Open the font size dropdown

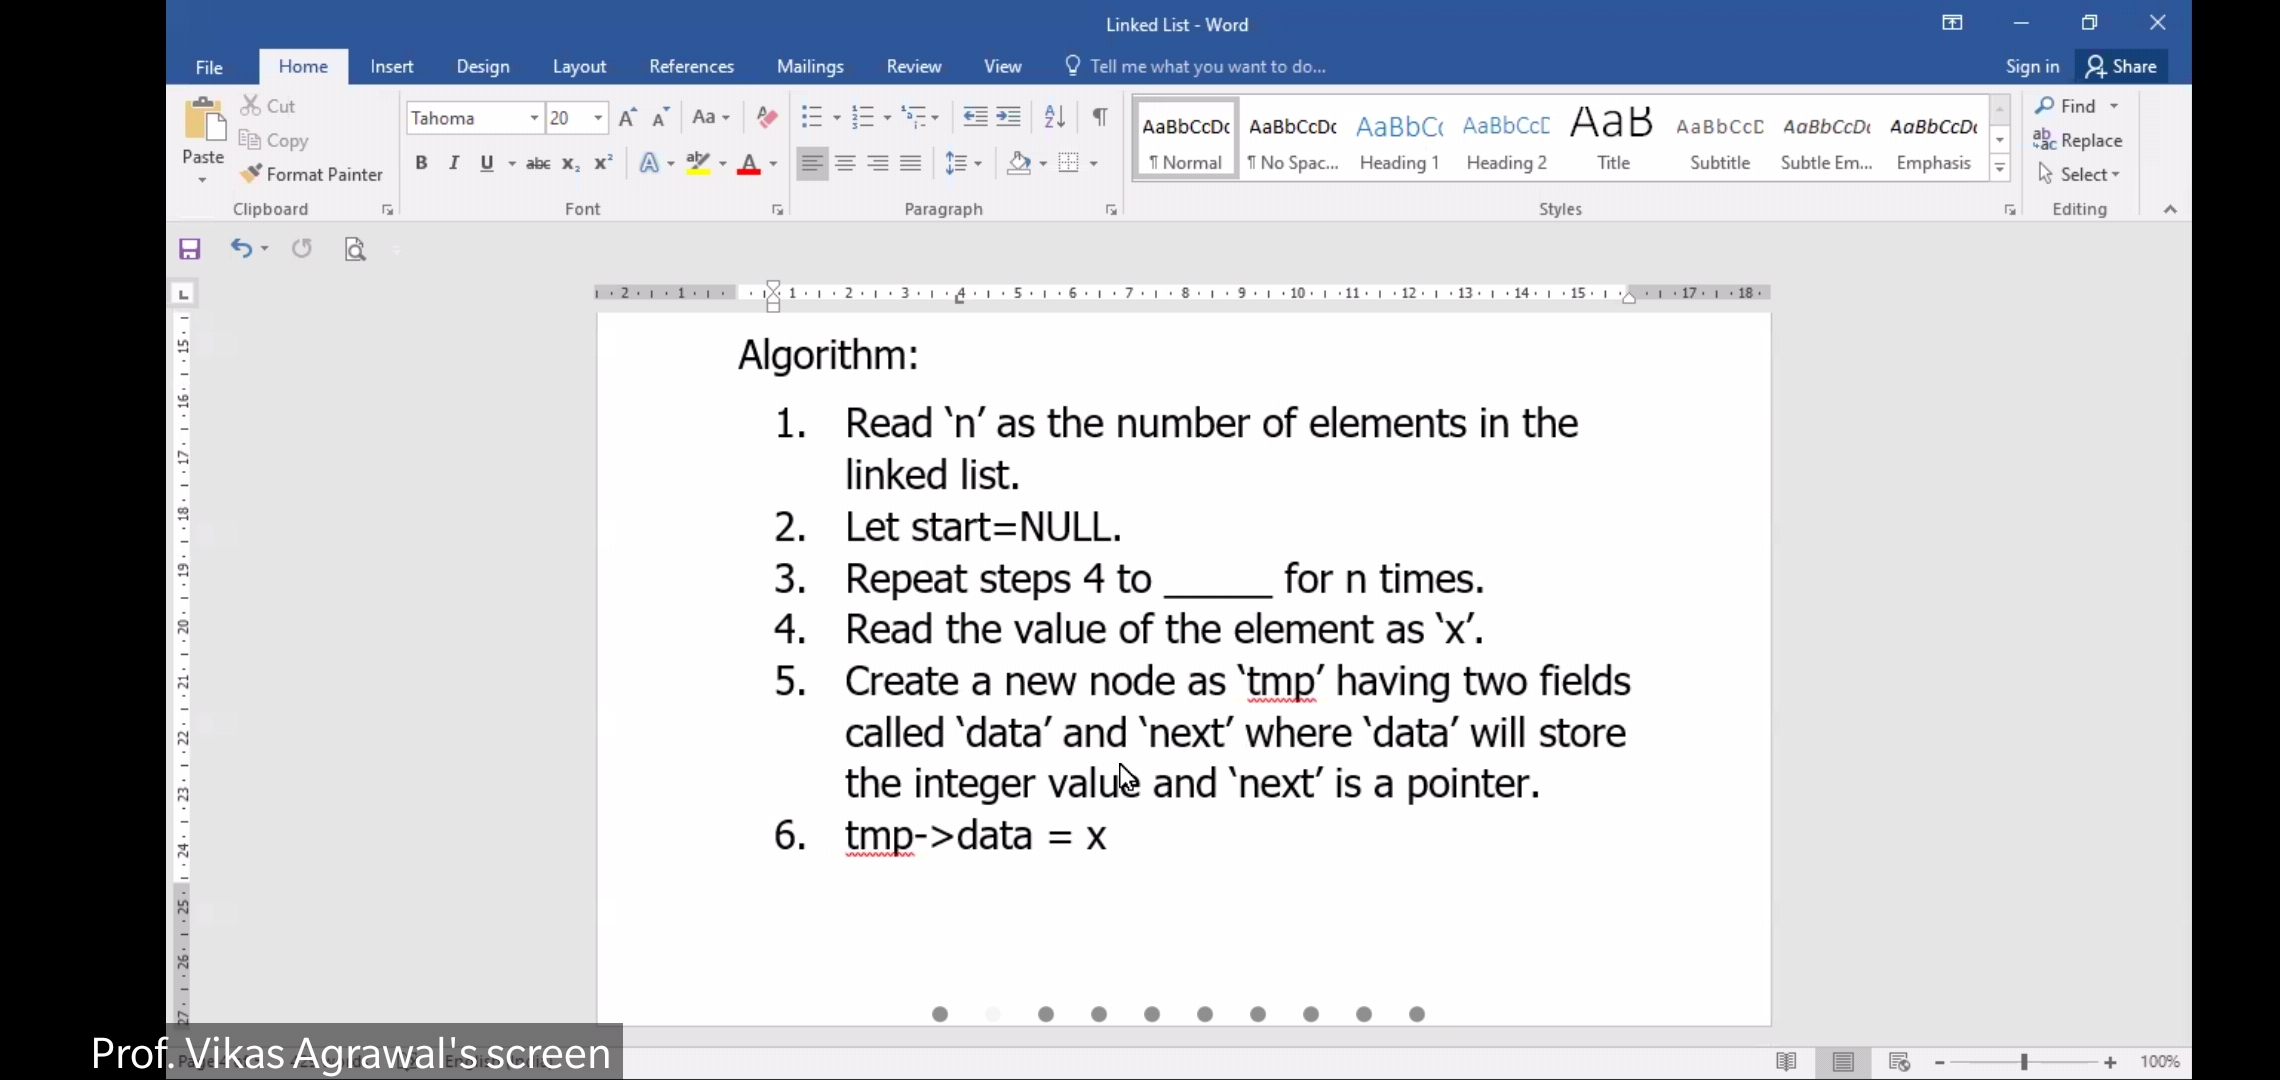[x=598, y=118]
